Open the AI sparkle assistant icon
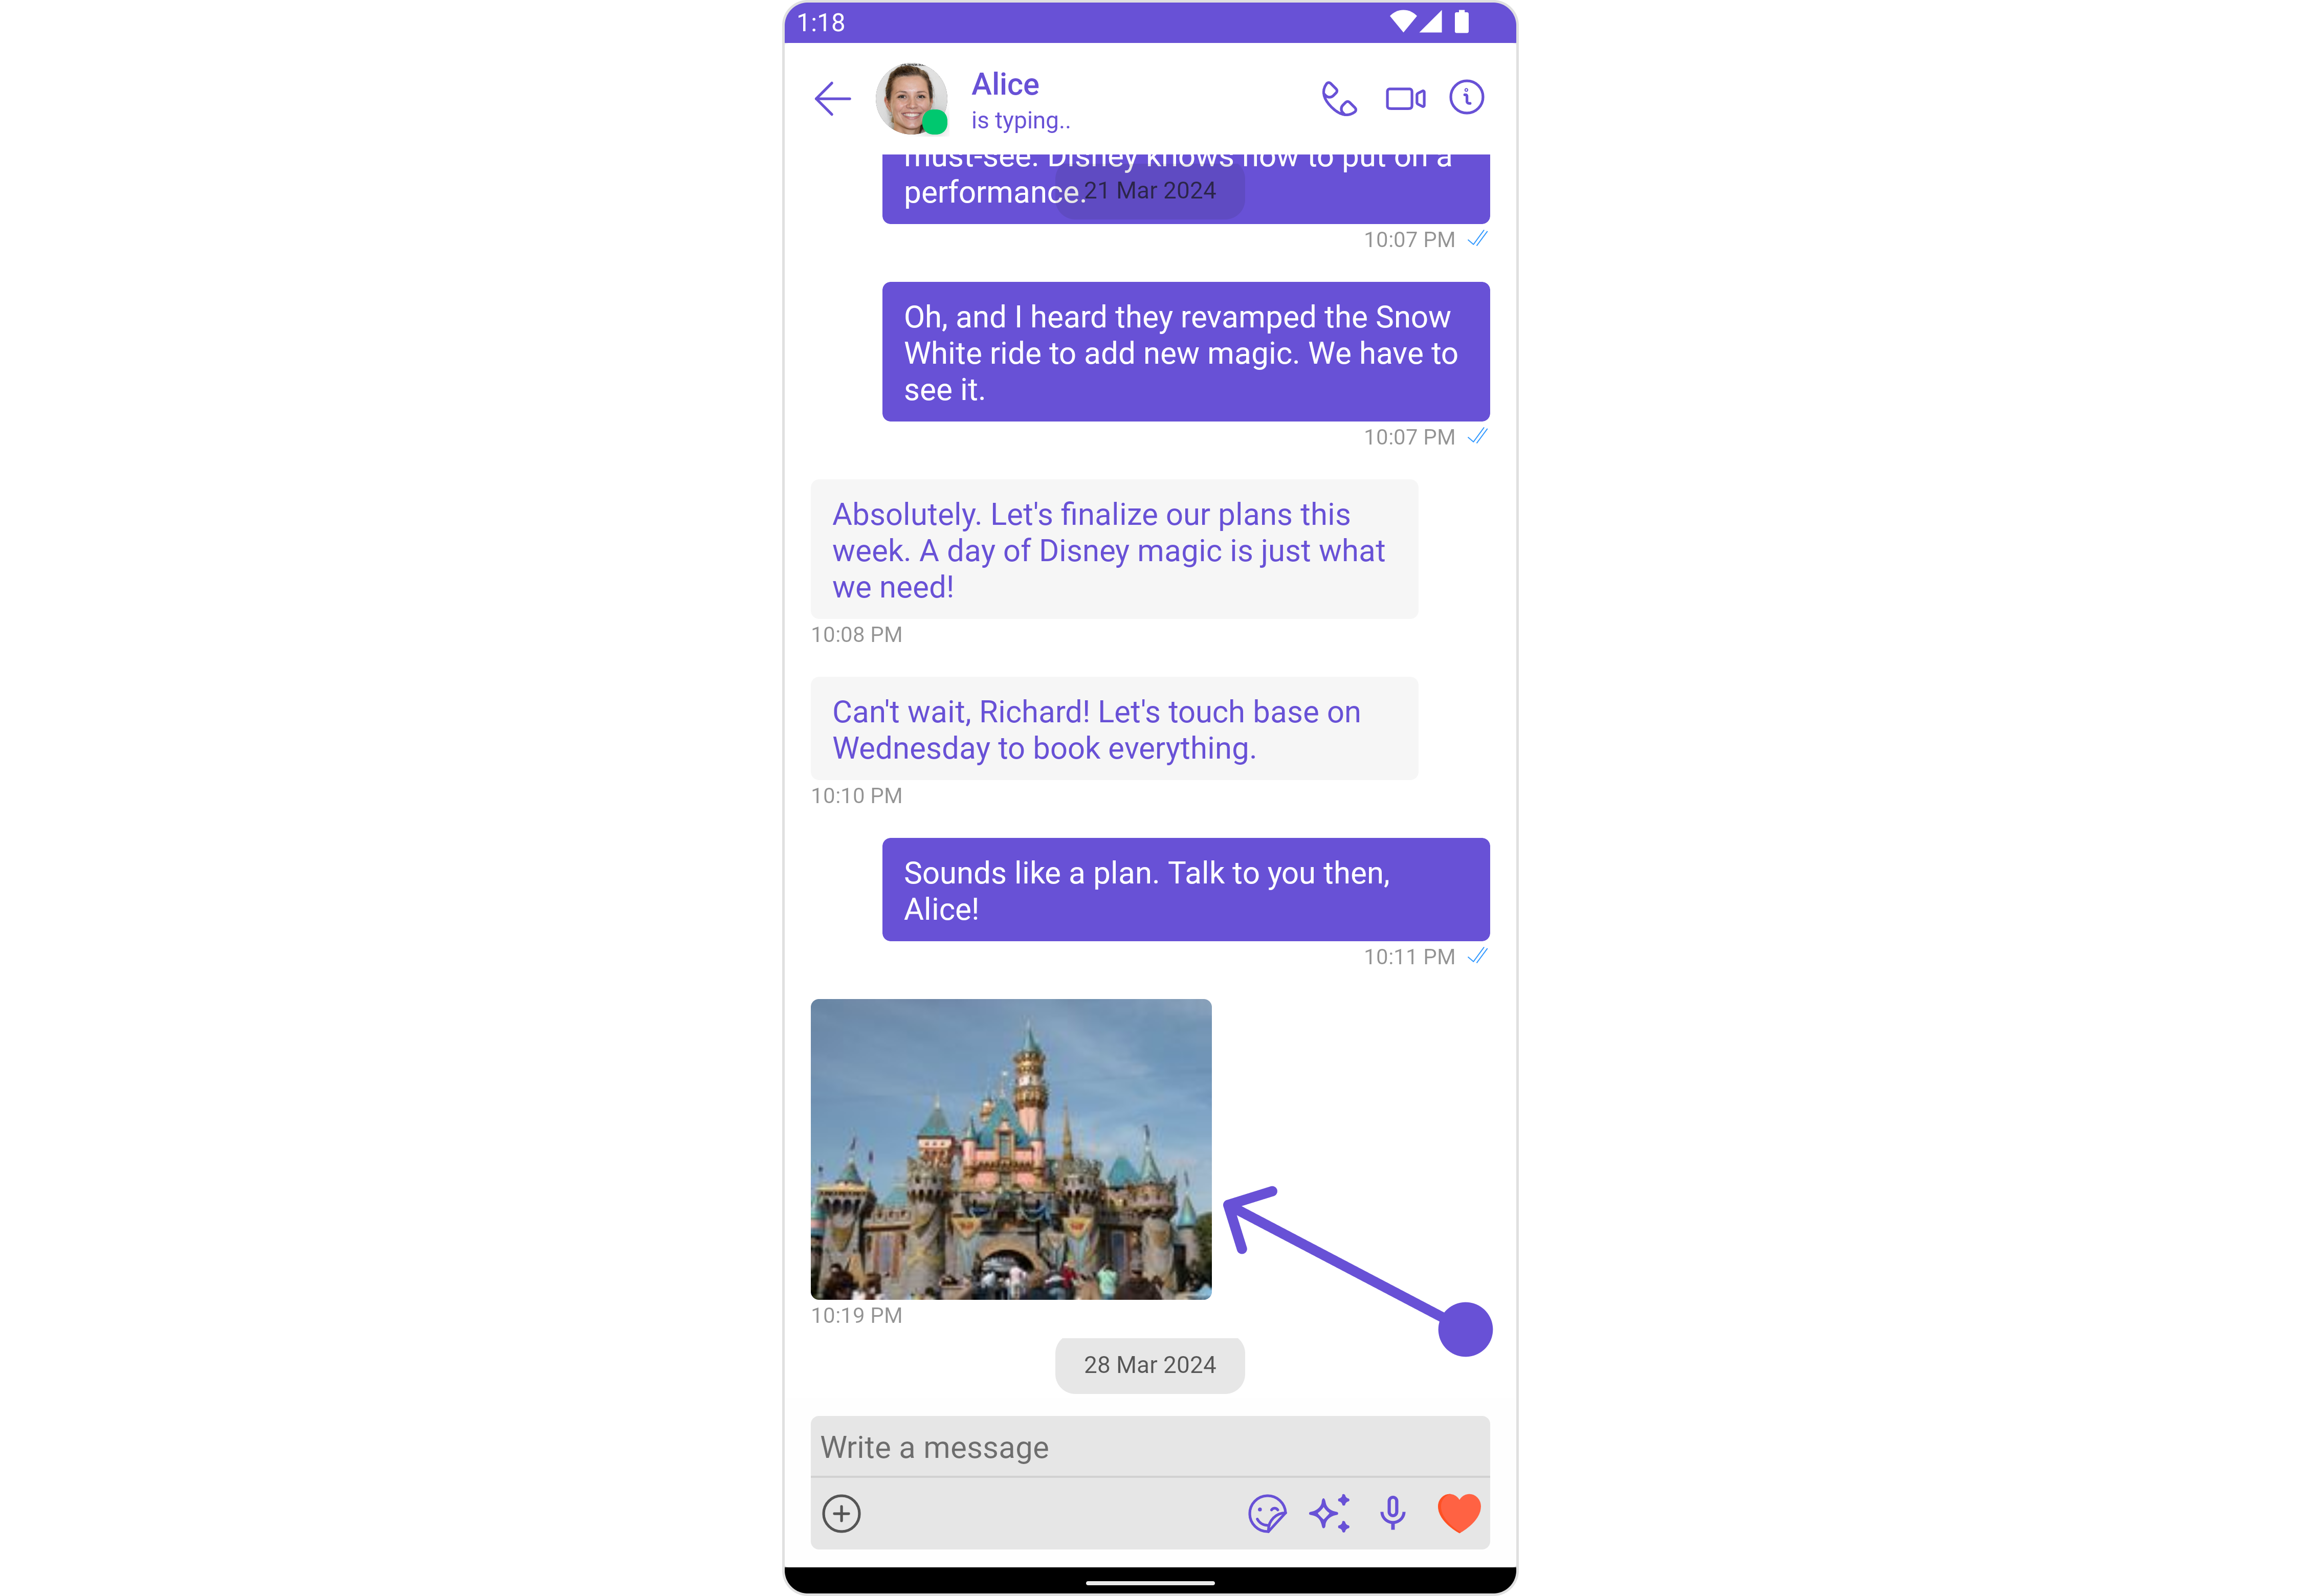The image size is (2301, 1596). pyautogui.click(x=1329, y=1513)
